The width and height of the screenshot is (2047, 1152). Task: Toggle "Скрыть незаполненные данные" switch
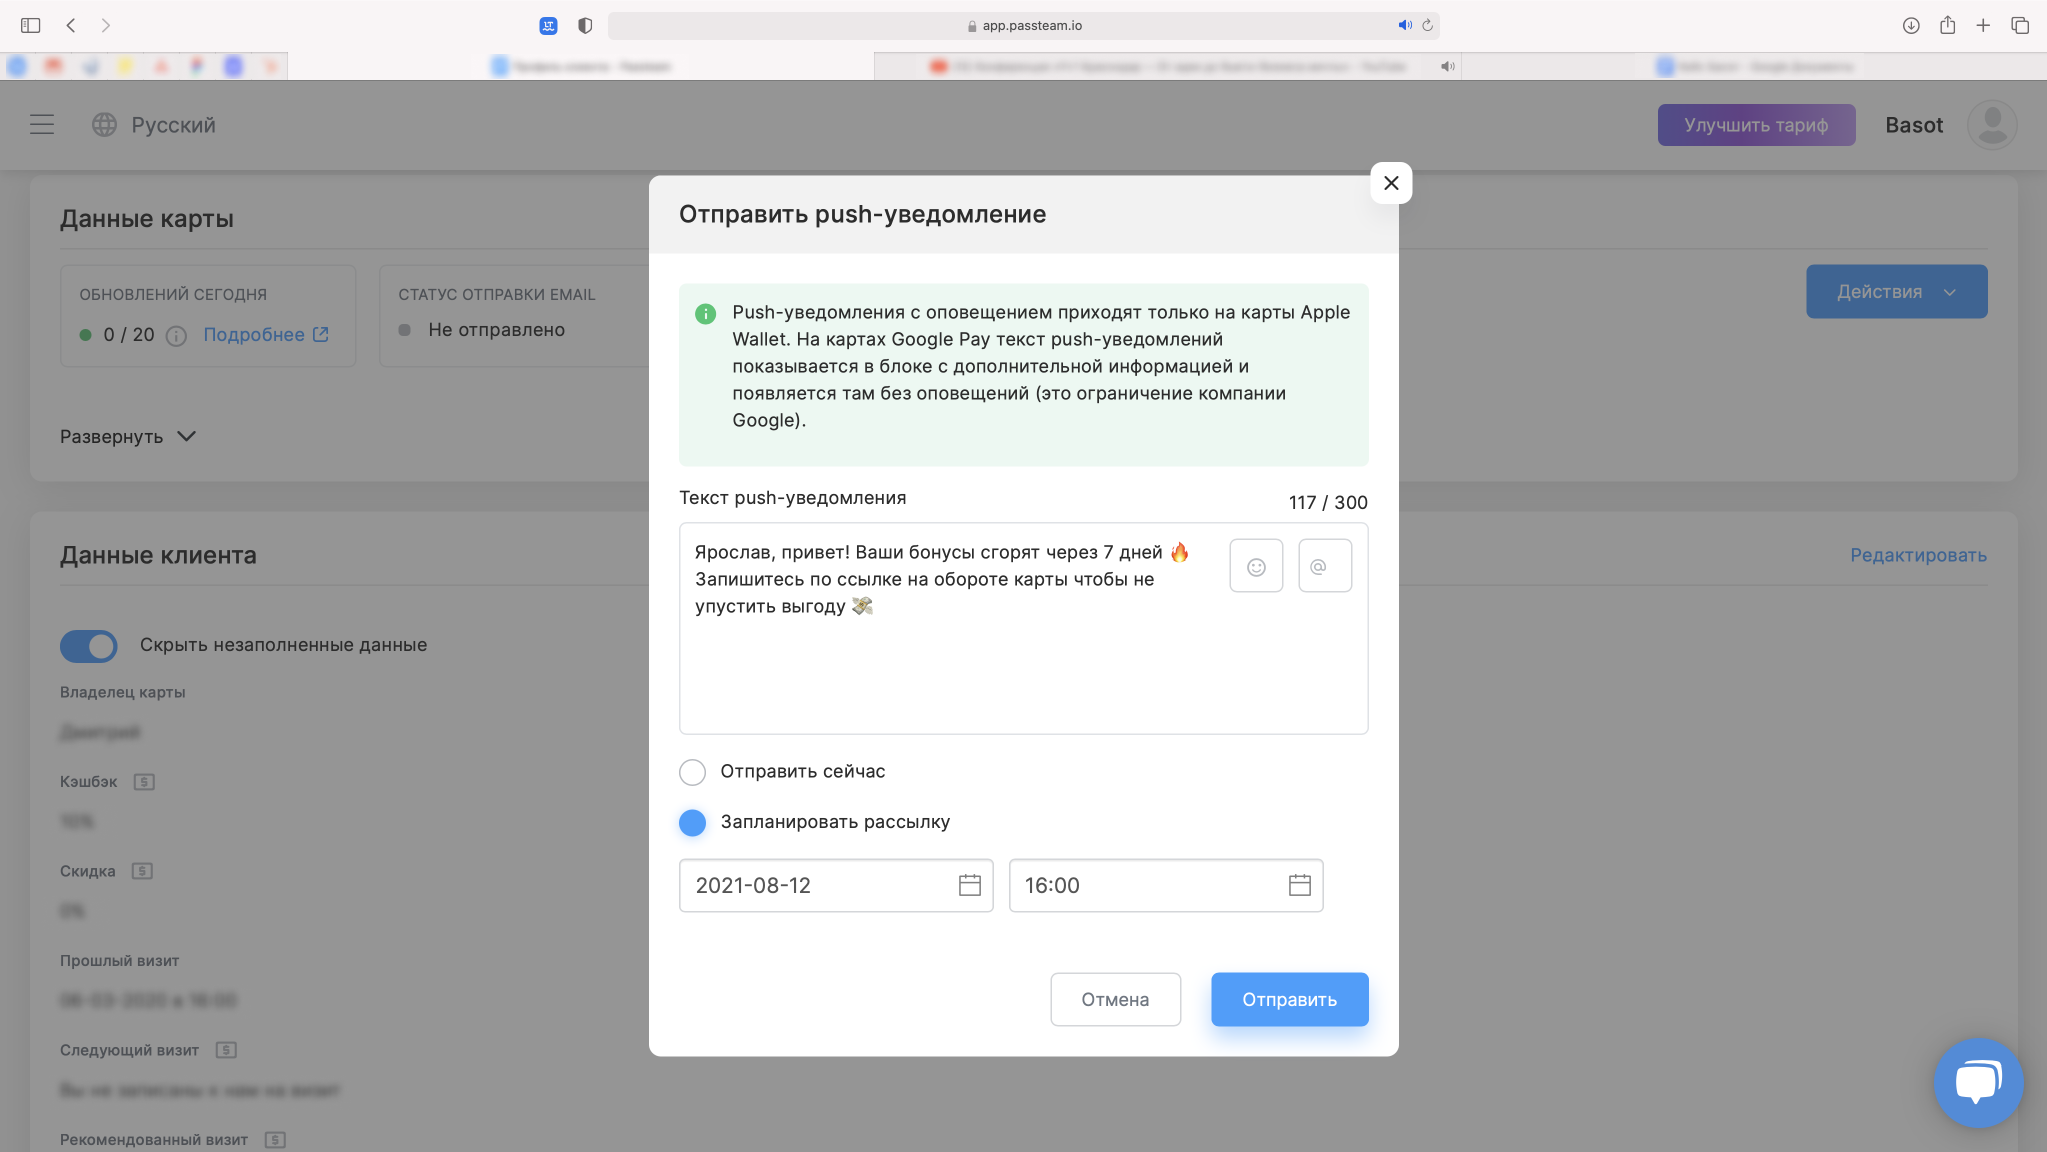tap(89, 646)
